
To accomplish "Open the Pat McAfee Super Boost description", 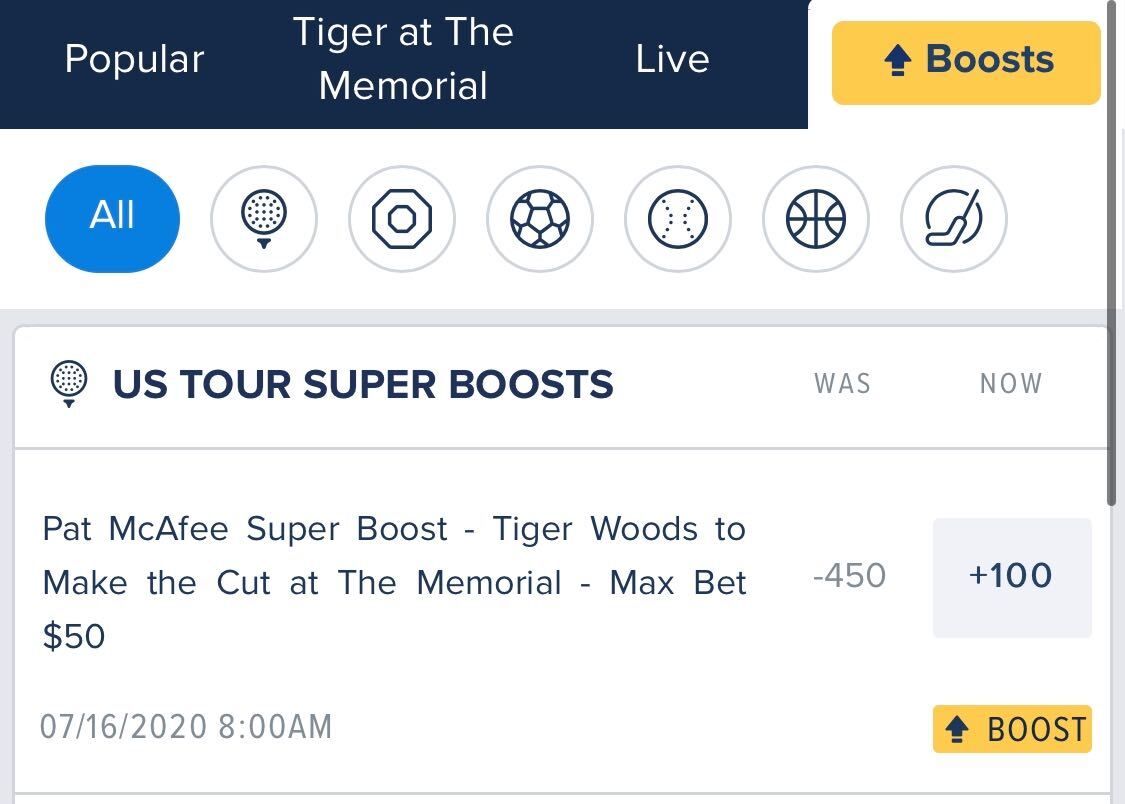I will pyautogui.click(x=394, y=582).
